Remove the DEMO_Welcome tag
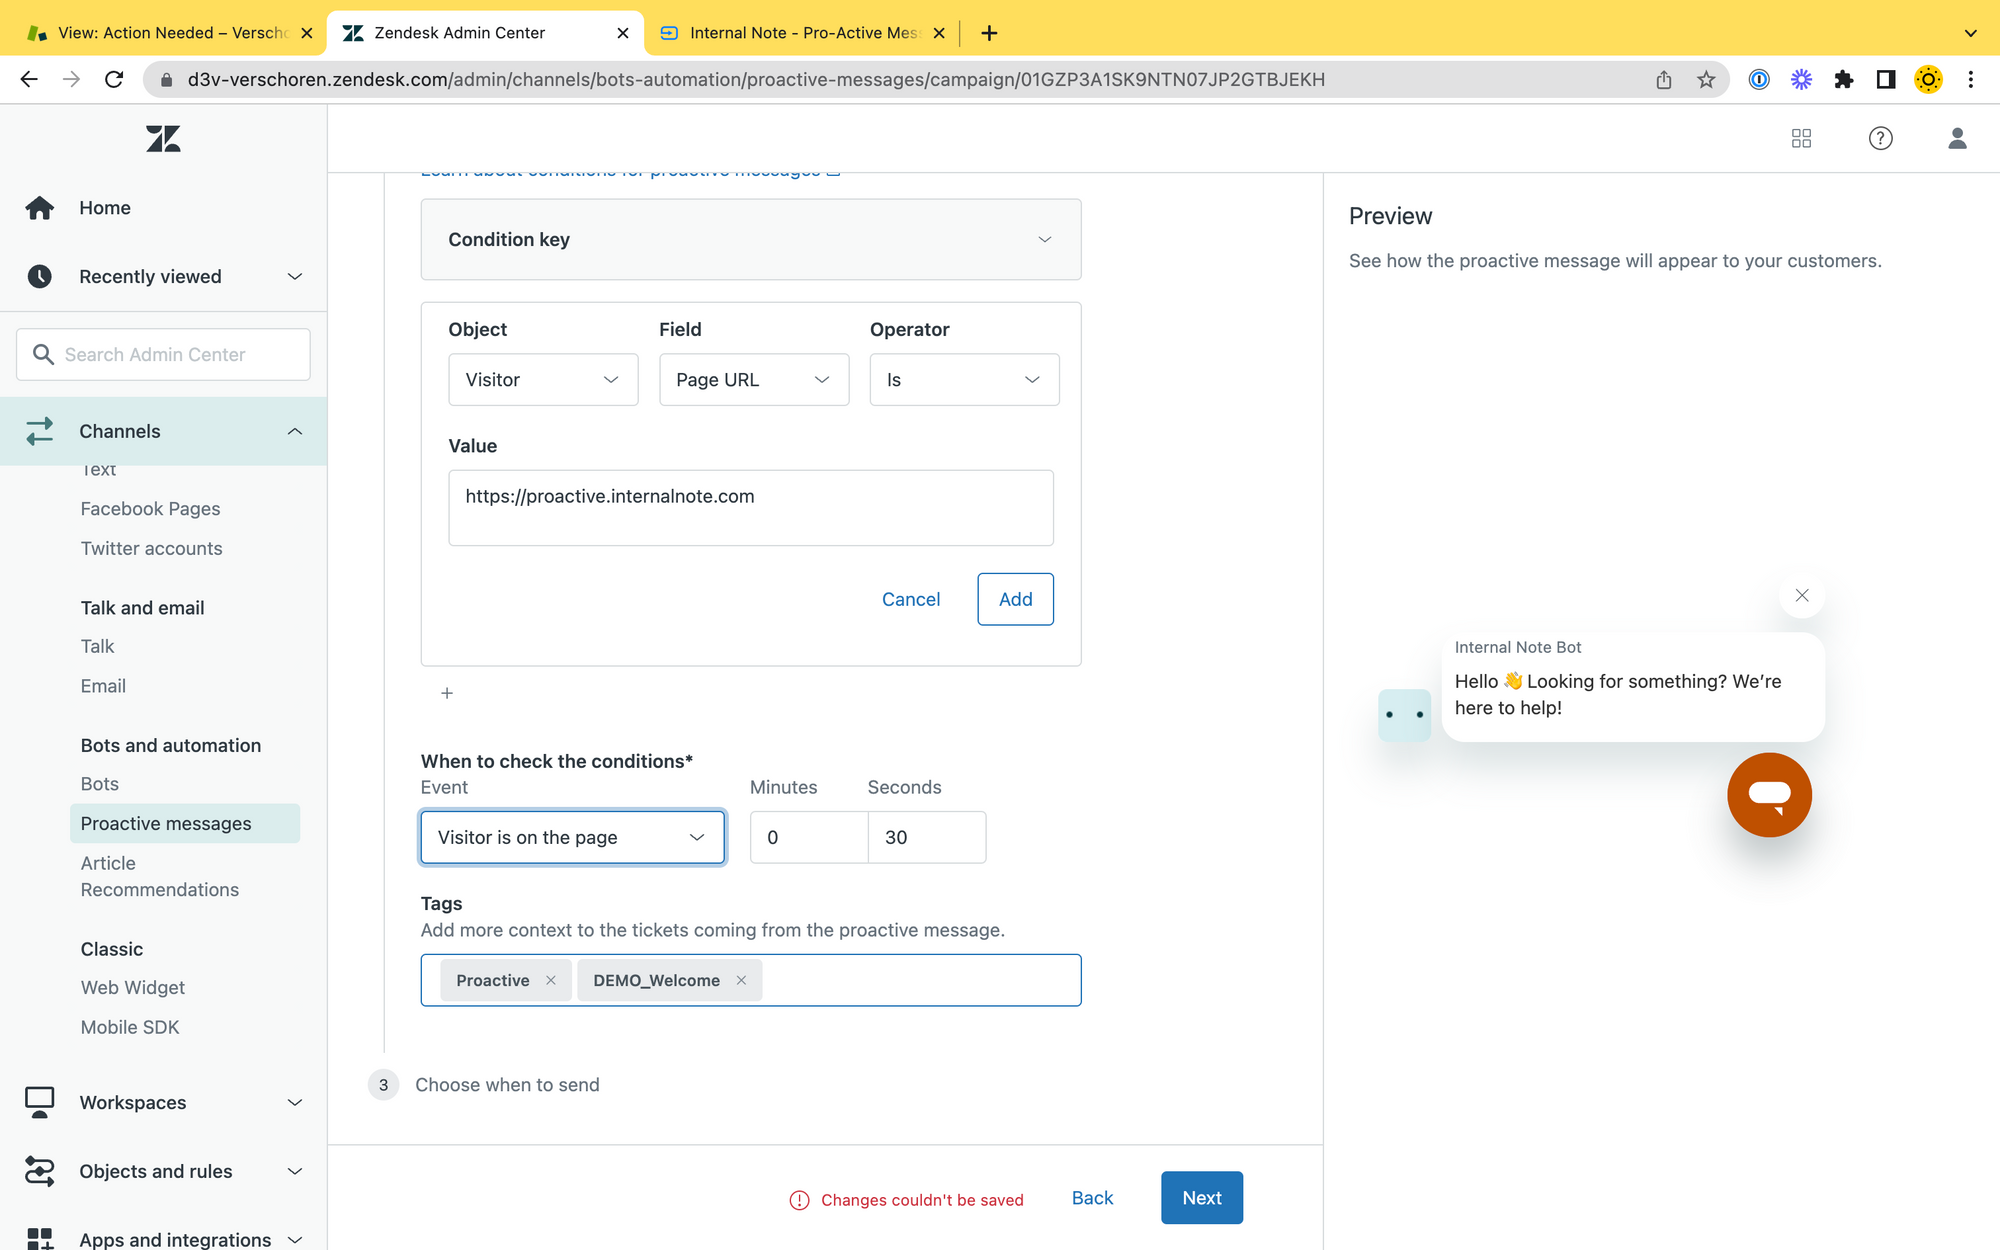Image resolution: width=2000 pixels, height=1250 pixels. tap(741, 980)
